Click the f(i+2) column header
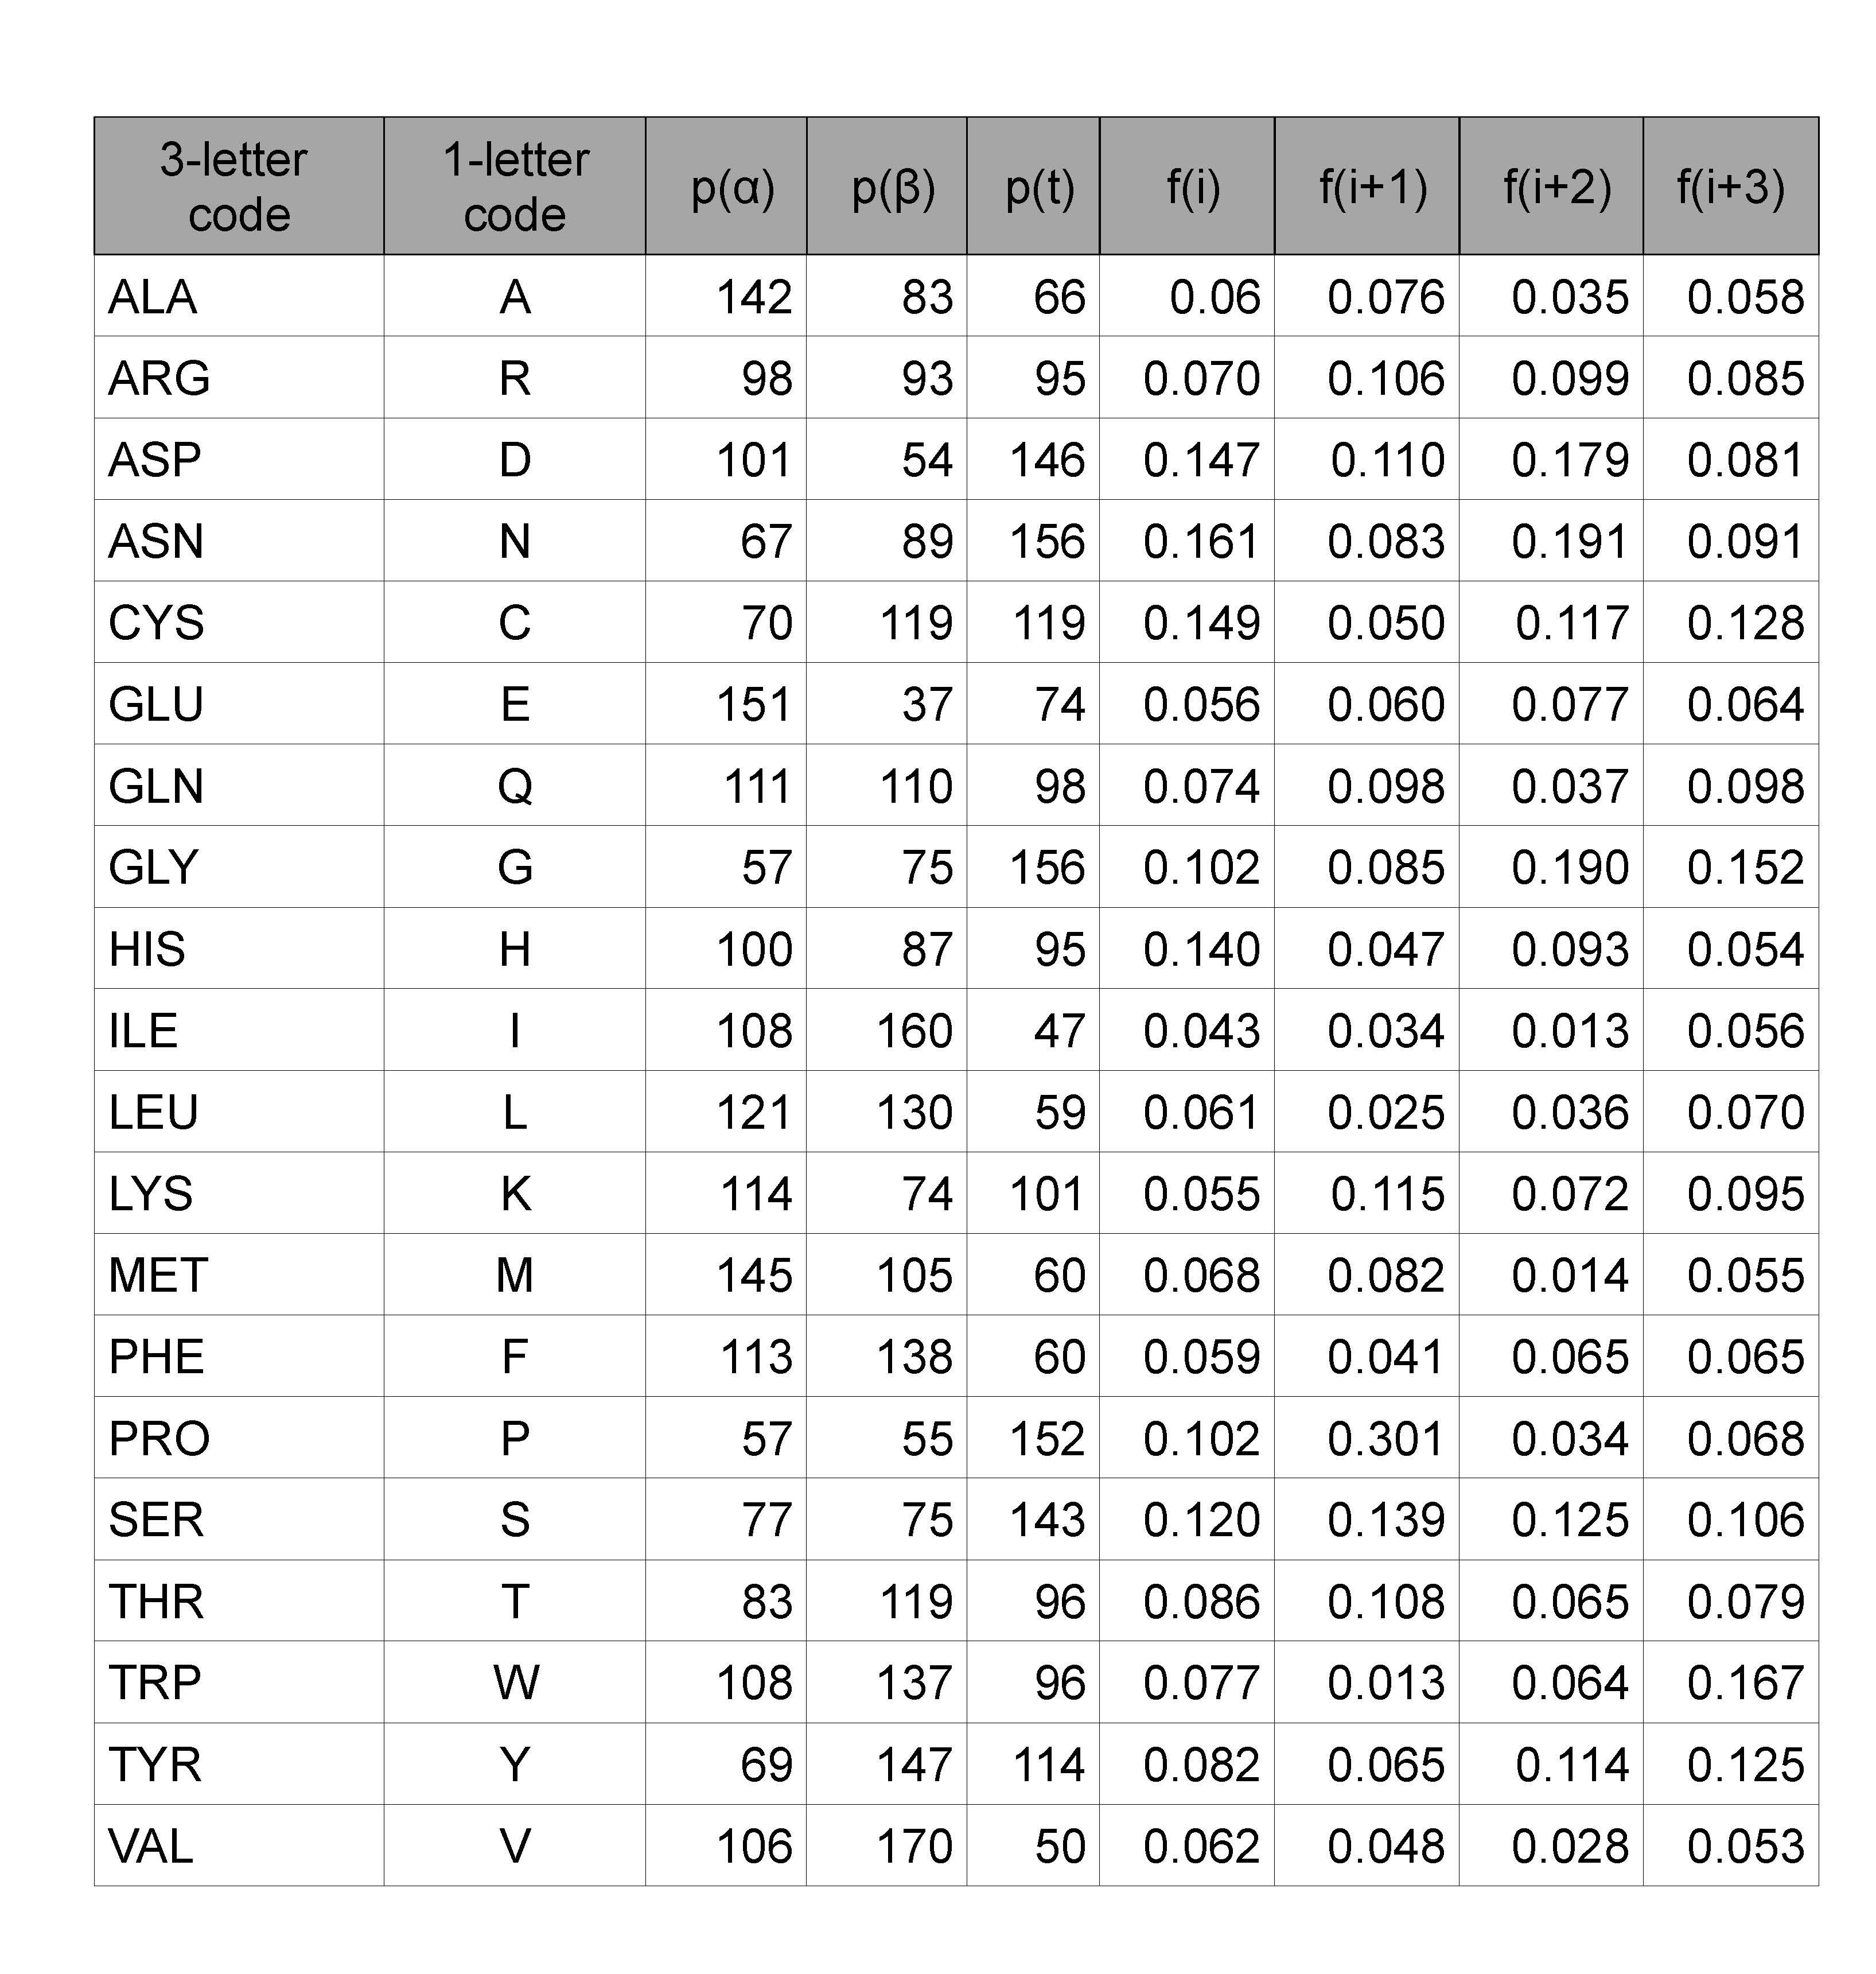The width and height of the screenshot is (1876, 1974). pyautogui.click(x=1557, y=187)
